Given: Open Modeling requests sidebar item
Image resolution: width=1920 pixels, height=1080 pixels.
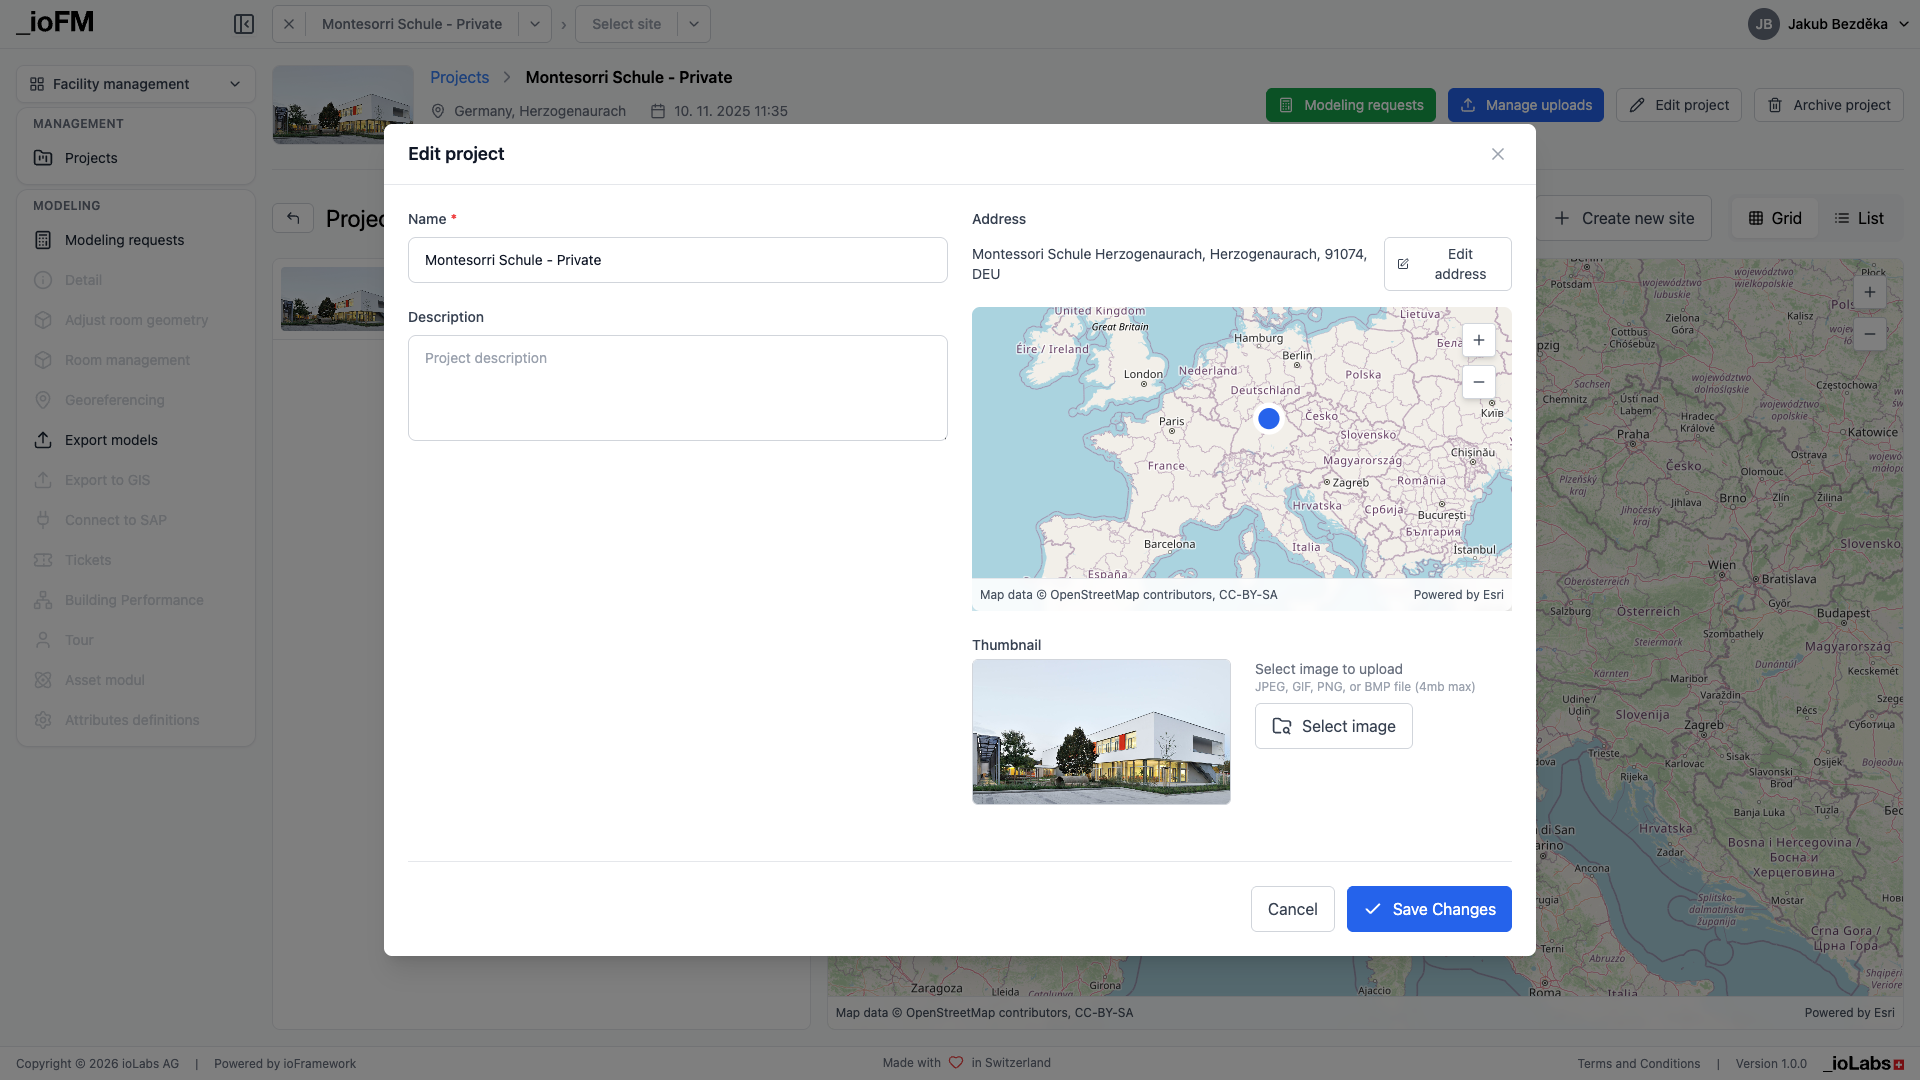Looking at the screenshot, I should tap(124, 240).
